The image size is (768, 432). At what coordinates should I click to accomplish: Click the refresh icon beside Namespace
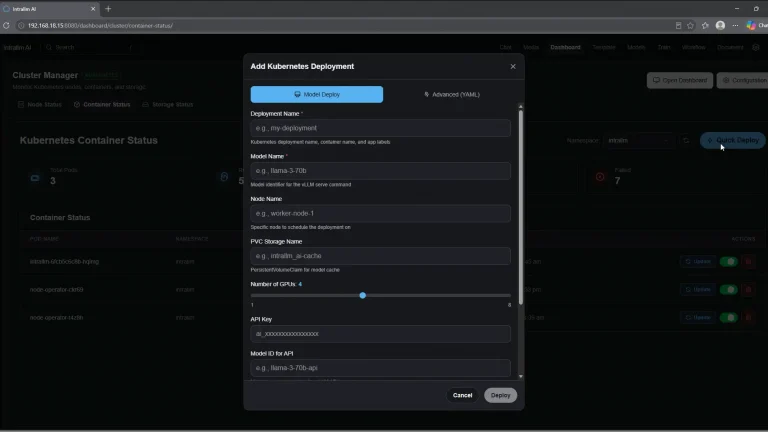click(686, 141)
